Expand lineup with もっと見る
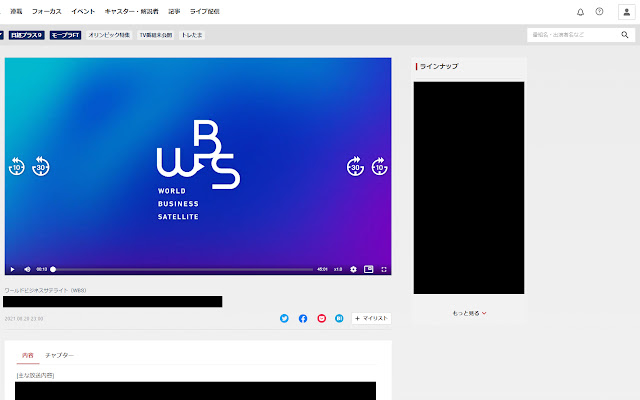 pyautogui.click(x=469, y=313)
